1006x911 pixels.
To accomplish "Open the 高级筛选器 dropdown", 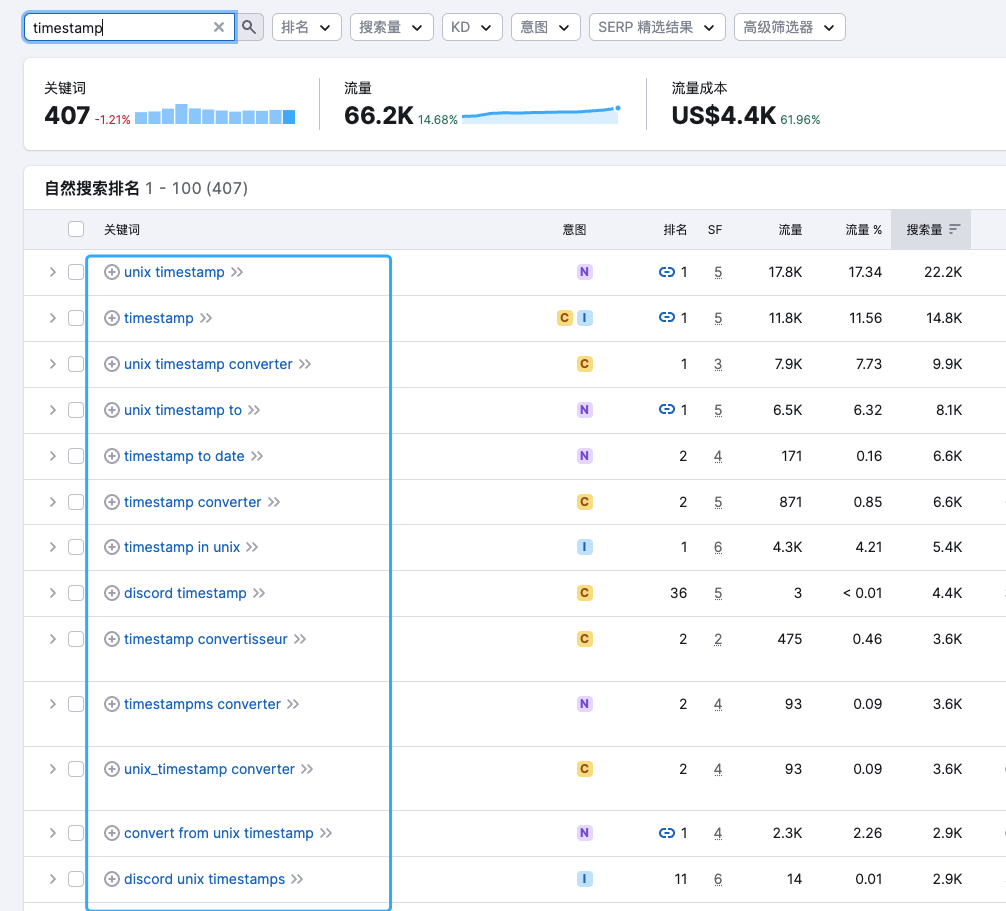I will [789, 27].
